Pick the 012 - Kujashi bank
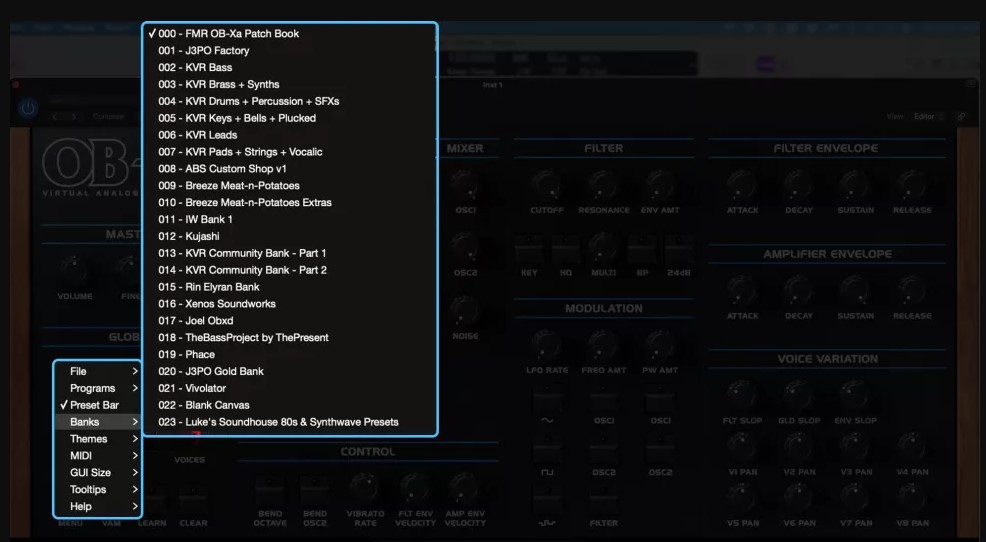 pyautogui.click(x=290, y=236)
